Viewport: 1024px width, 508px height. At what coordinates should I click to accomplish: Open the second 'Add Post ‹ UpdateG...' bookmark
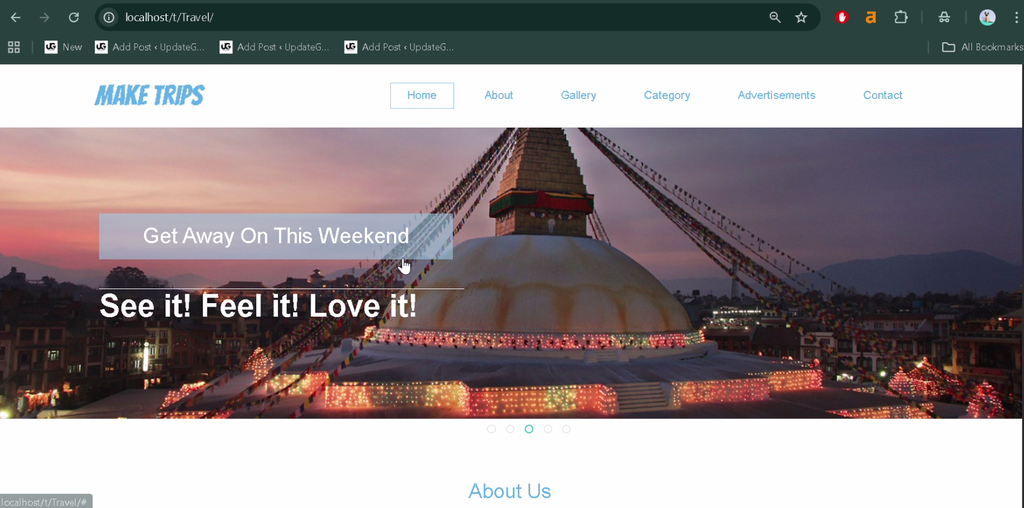tap(274, 47)
